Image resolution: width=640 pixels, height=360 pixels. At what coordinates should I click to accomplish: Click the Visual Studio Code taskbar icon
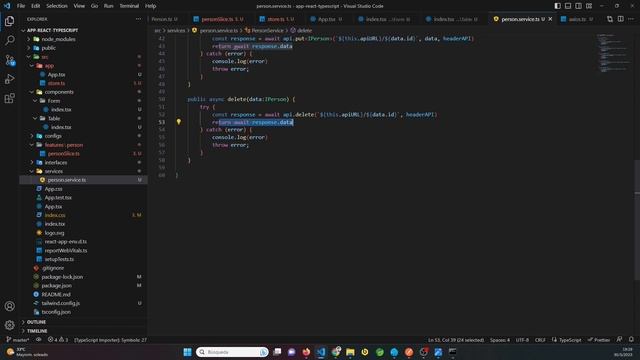[x=321, y=352]
